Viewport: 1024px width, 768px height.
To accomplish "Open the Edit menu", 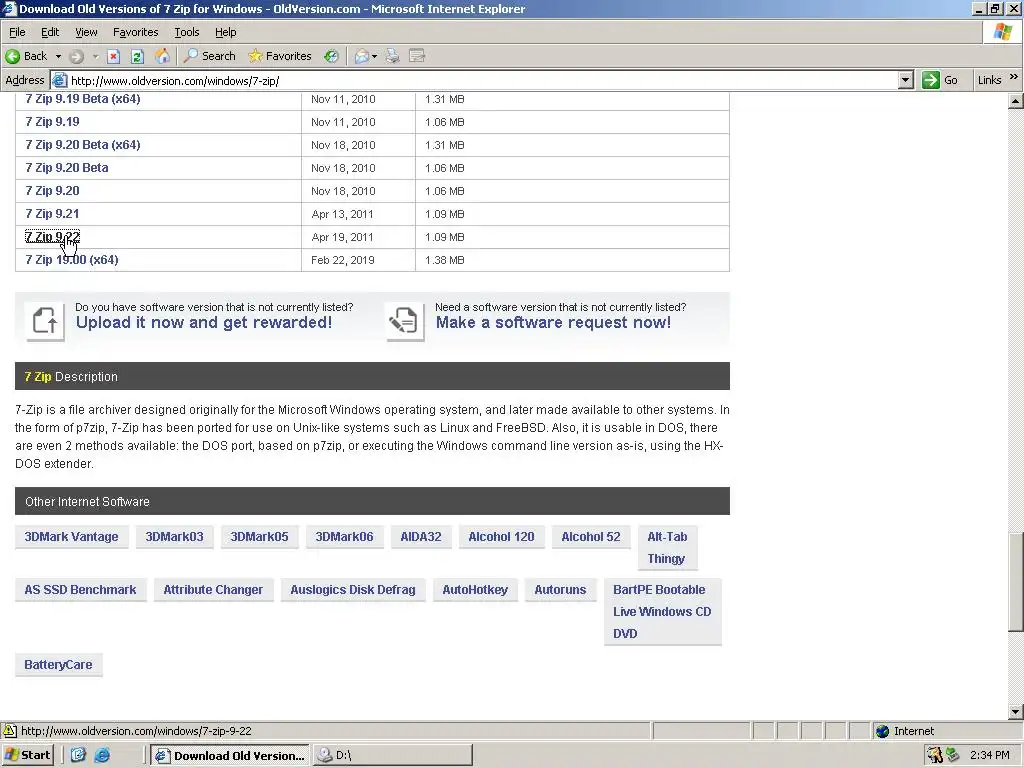I will click(x=50, y=32).
